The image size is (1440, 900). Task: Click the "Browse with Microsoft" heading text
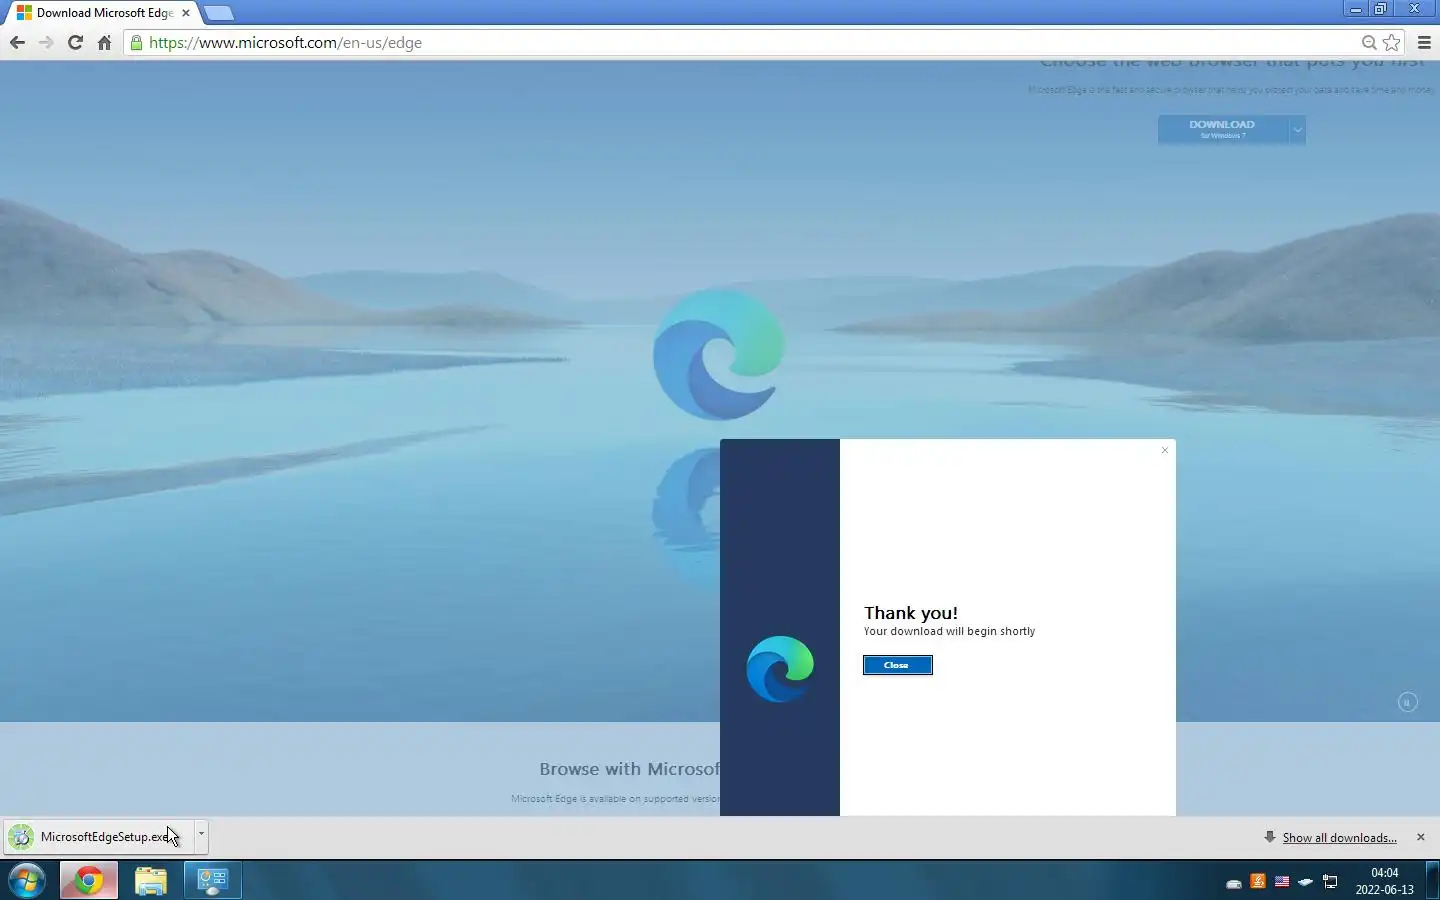point(629,769)
